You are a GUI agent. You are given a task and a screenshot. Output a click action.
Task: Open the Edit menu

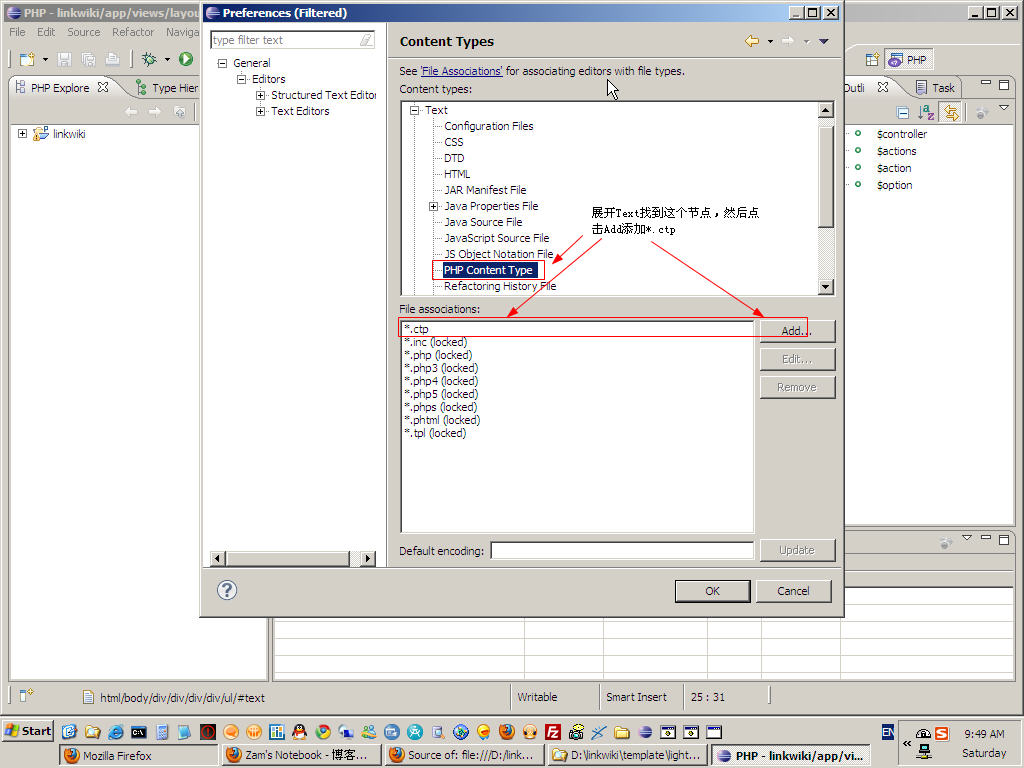[46, 32]
